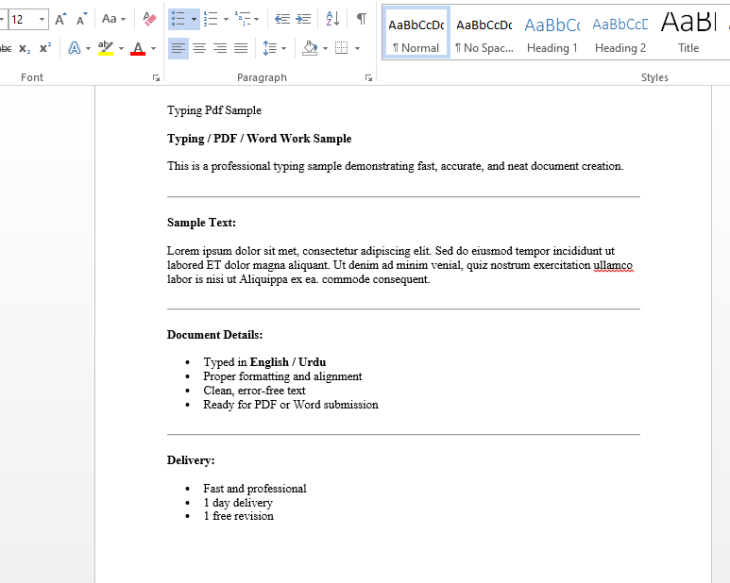Click the underlined word ullamco
This screenshot has height=583, width=730.
tap(613, 266)
